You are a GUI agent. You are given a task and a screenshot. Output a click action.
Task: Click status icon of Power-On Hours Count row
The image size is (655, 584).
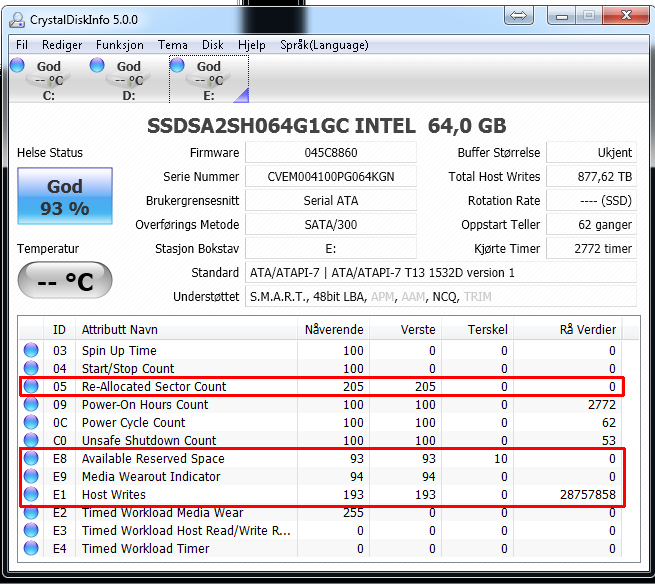[31, 404]
